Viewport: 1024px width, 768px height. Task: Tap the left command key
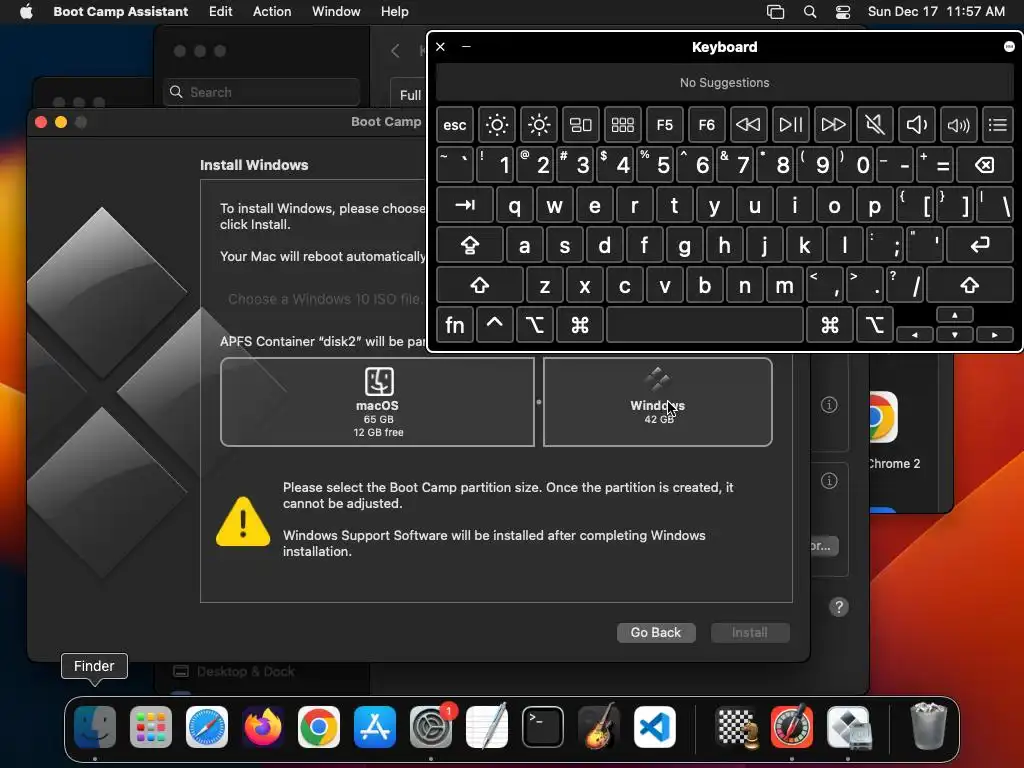[580, 325]
